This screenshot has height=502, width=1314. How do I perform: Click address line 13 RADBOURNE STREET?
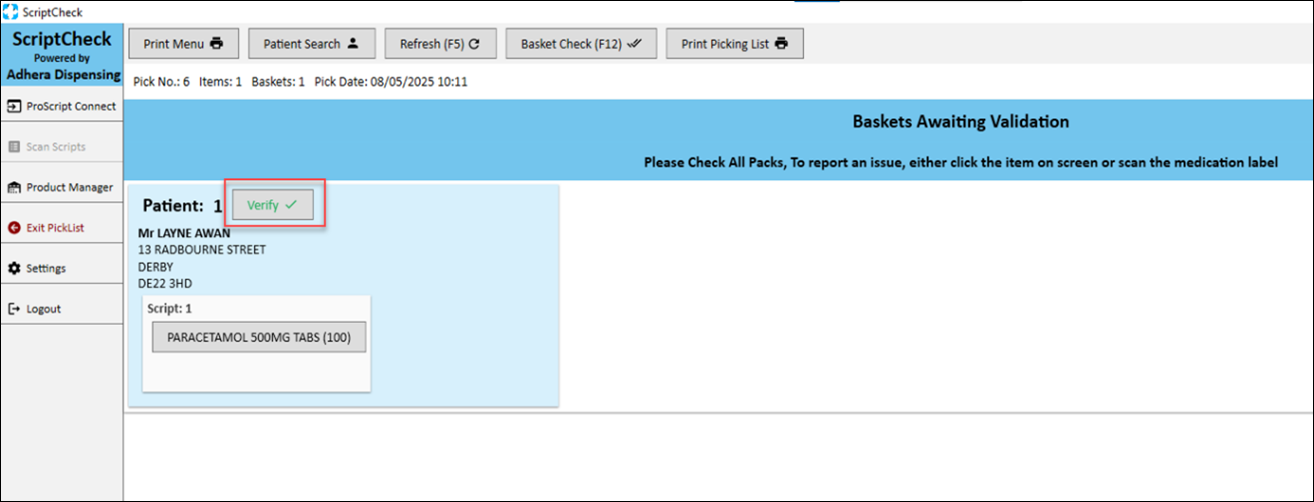click(x=202, y=250)
